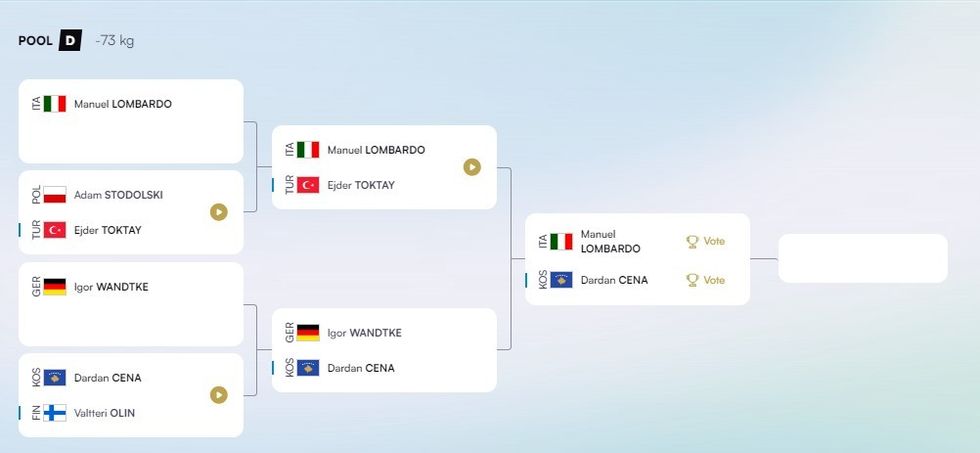Image resolution: width=980 pixels, height=453 pixels.
Task: Open Valtteri Olin's profile link
Action: (104, 413)
